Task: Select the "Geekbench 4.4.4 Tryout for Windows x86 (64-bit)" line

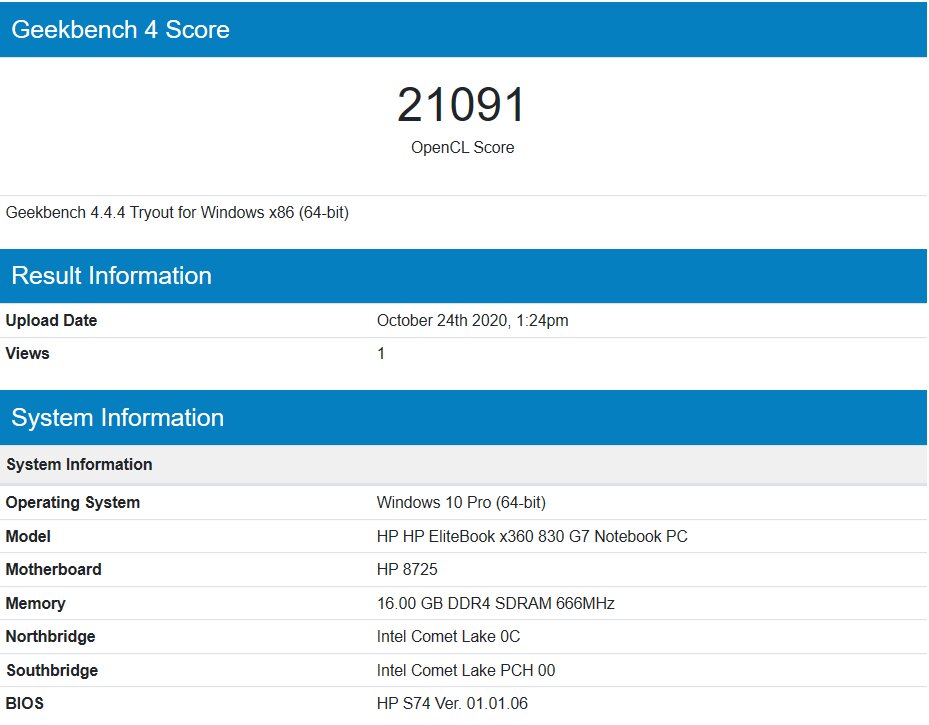Action: (x=177, y=213)
